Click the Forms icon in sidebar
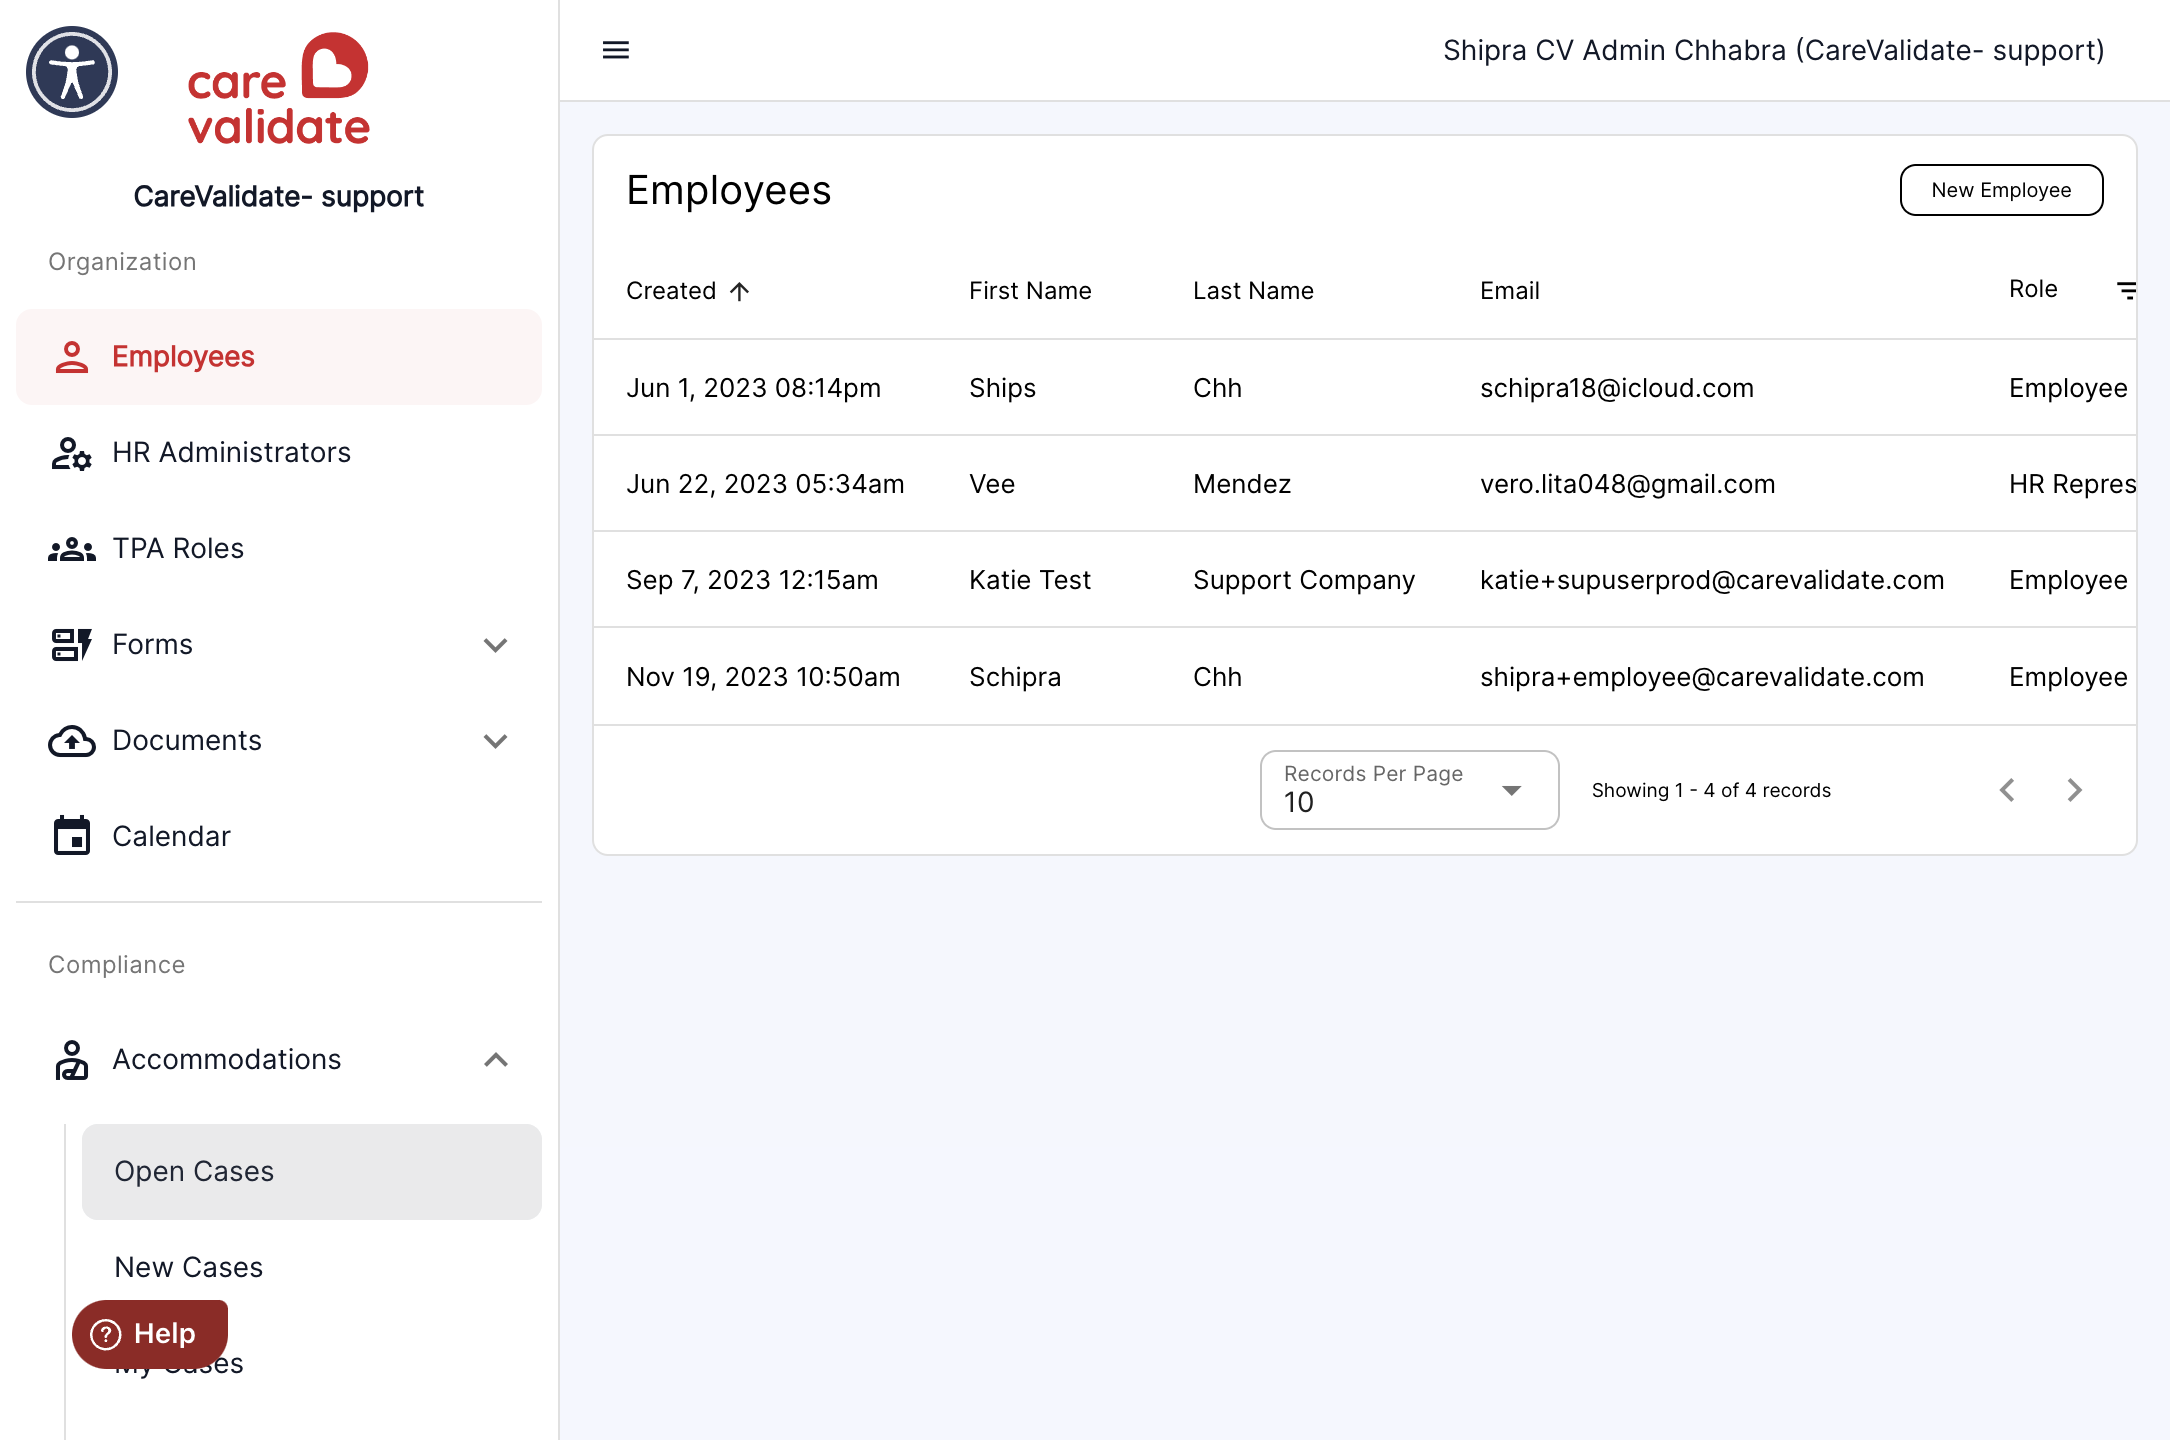The height and width of the screenshot is (1440, 2170). [x=72, y=645]
